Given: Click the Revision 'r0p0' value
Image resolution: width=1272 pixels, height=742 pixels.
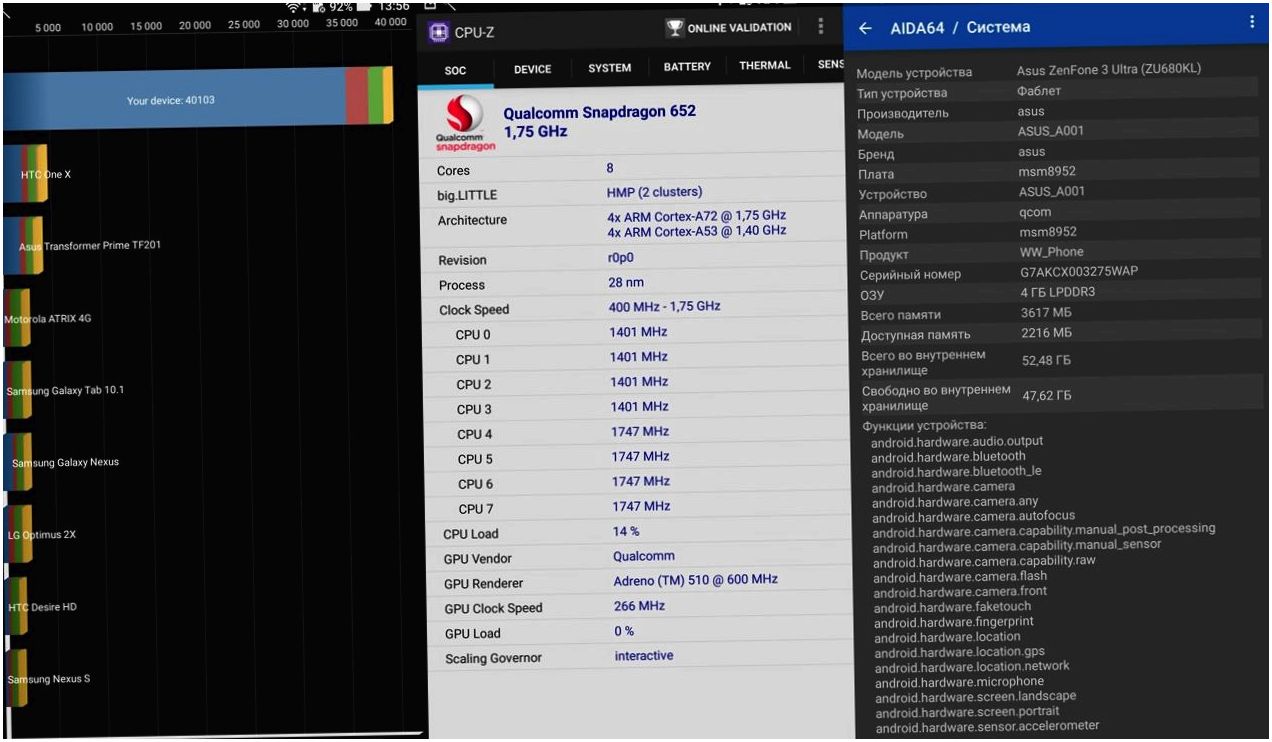Looking at the screenshot, I should (x=623, y=258).
